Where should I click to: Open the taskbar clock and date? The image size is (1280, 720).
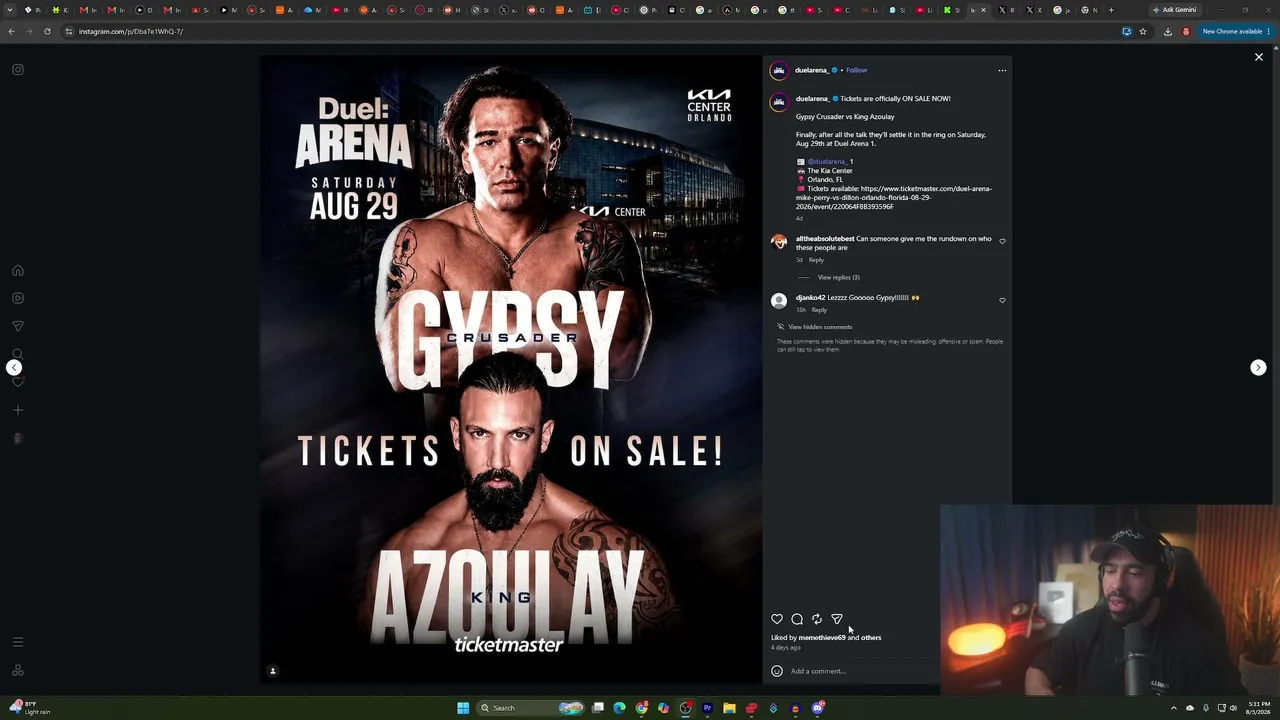click(x=1258, y=708)
